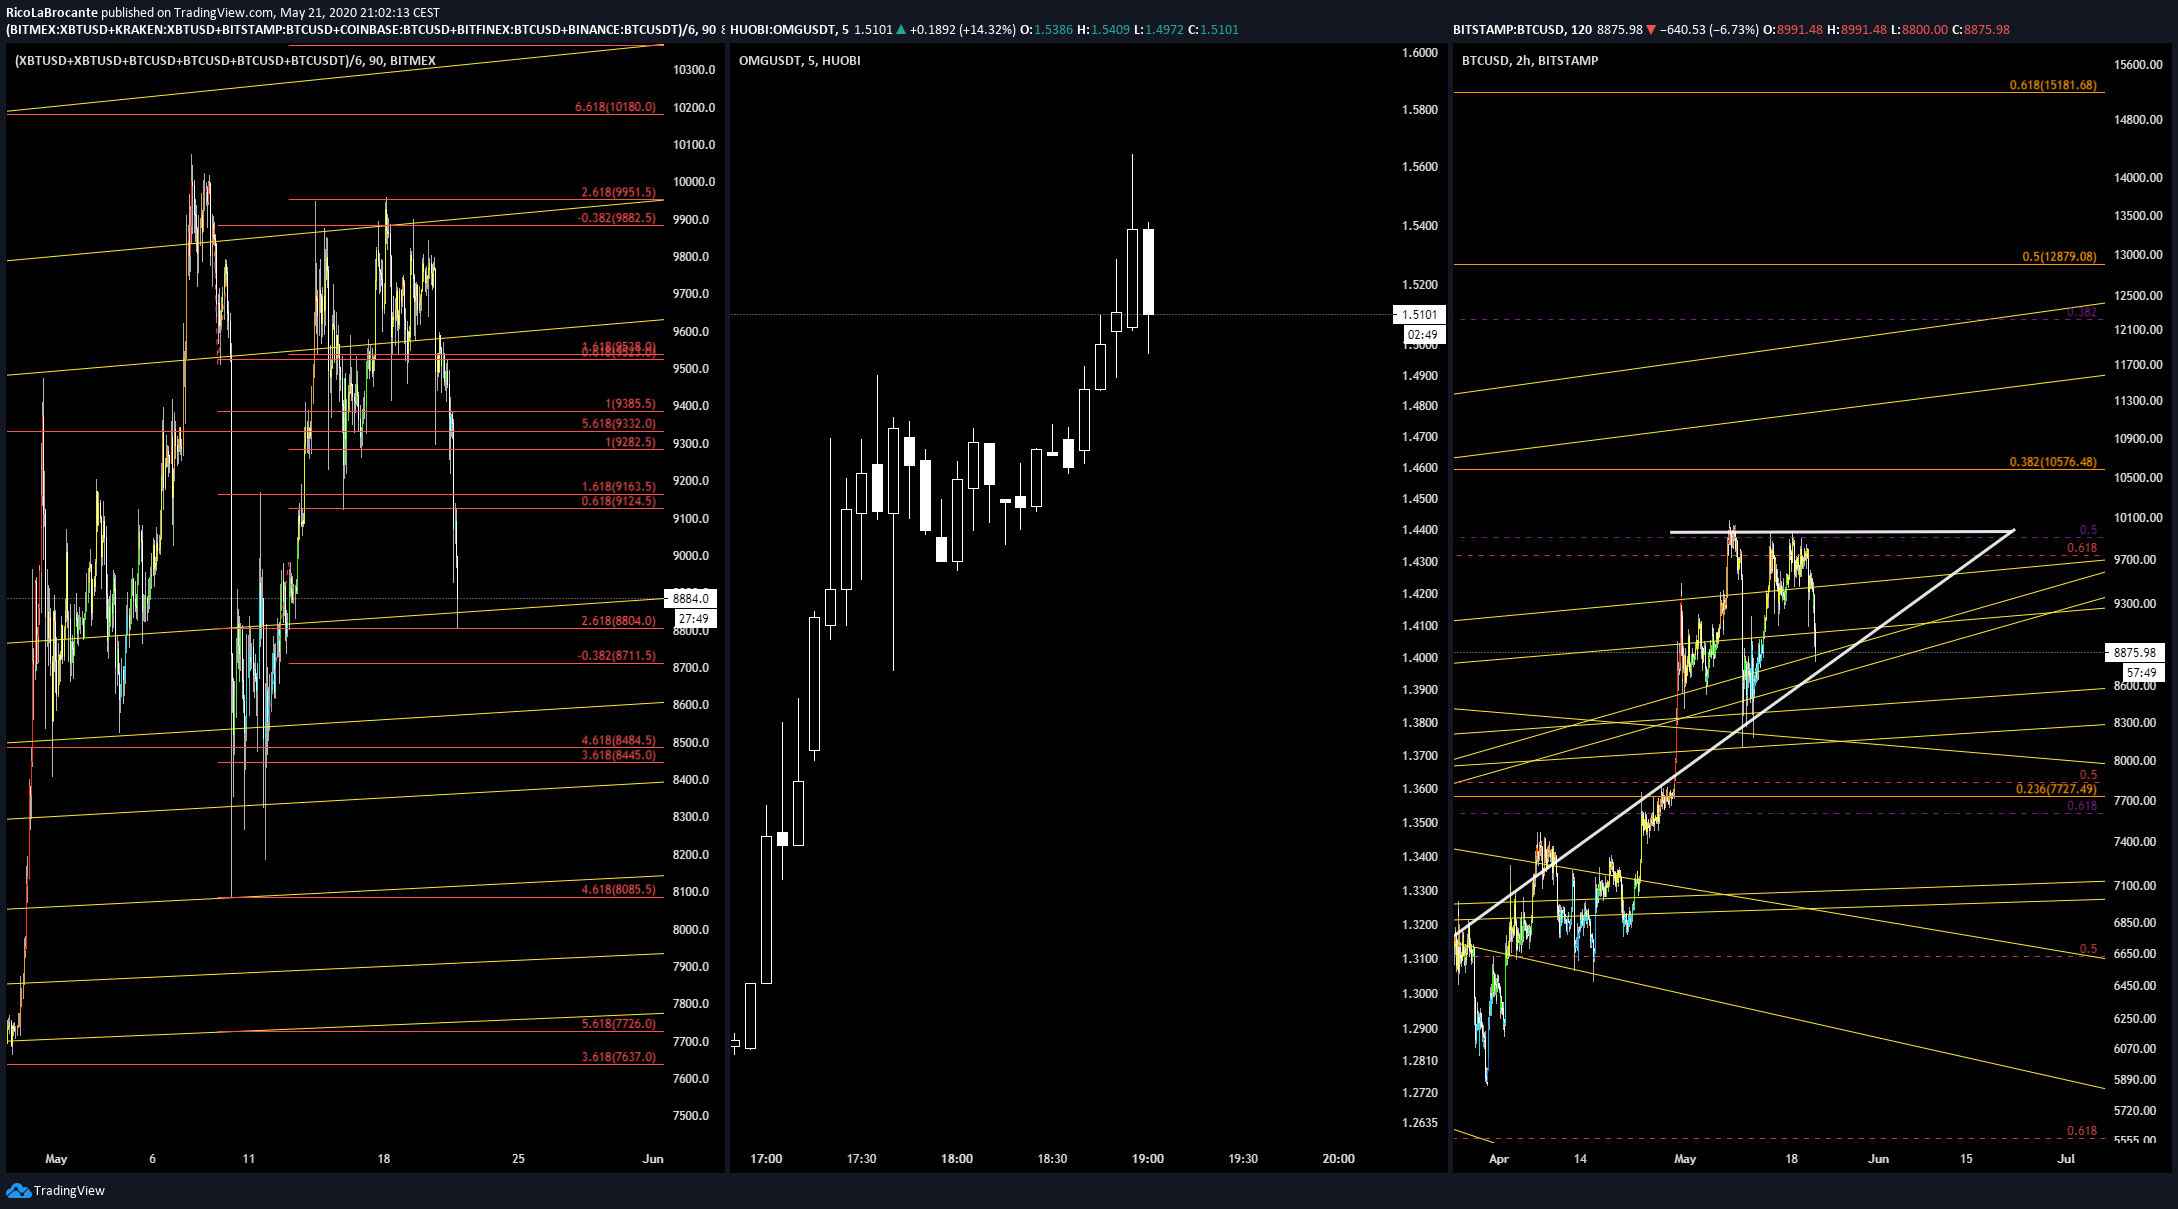Select the 1.618(9163.5) Fibonacci label
Viewport: 2178px width, 1209px height.
618,487
